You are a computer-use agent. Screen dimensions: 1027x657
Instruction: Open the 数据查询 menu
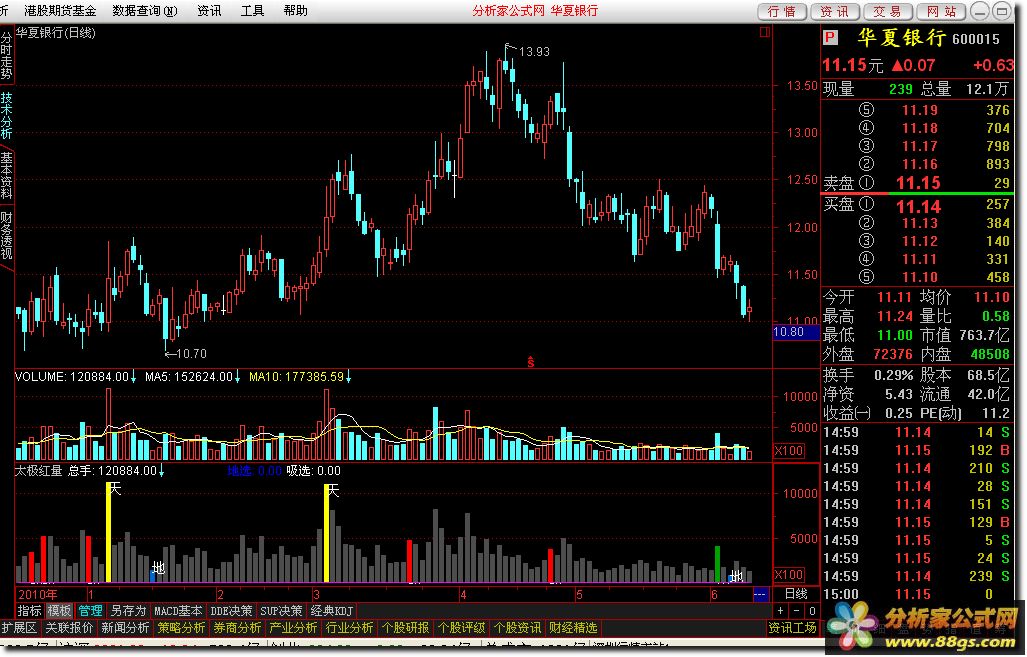(144, 10)
